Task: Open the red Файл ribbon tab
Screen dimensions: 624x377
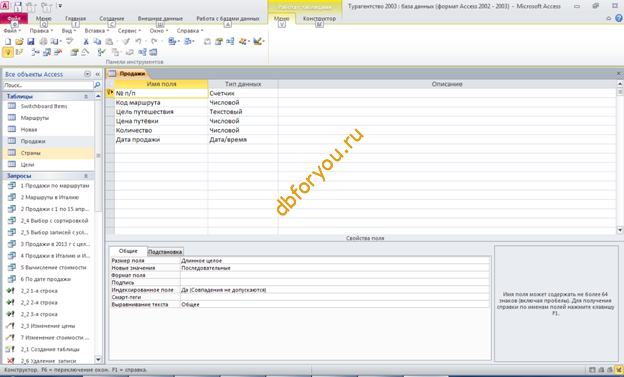Action: click(14, 18)
